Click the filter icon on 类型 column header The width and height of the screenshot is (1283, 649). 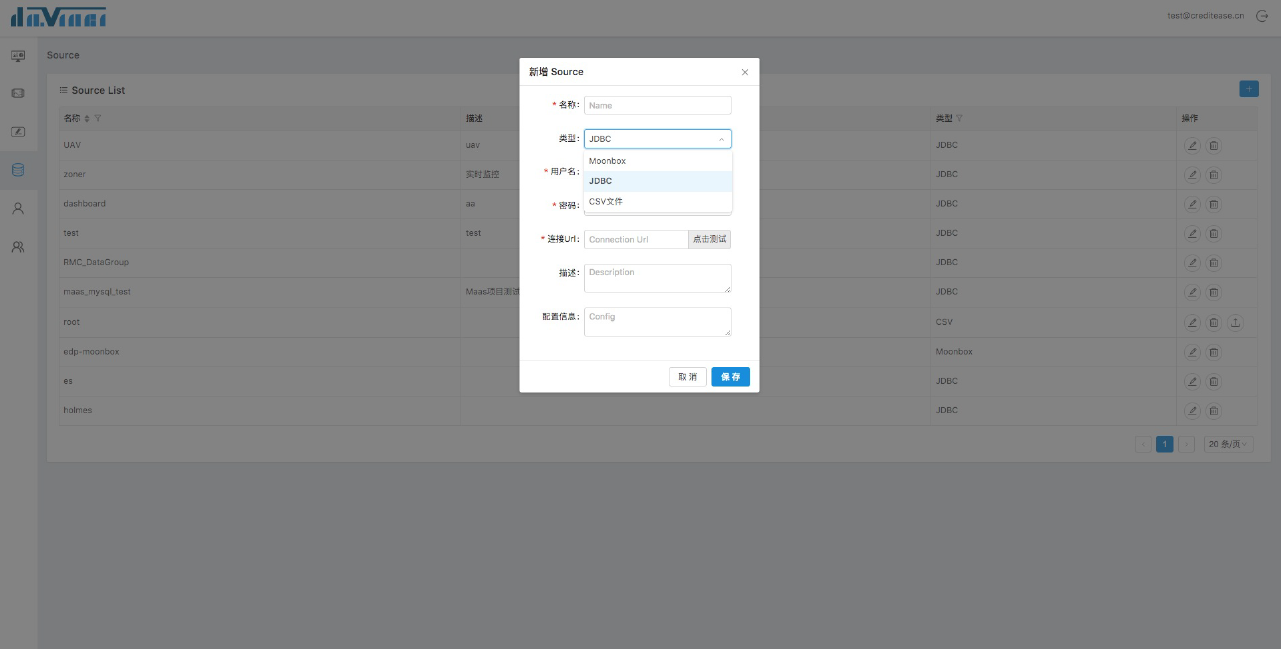(960, 119)
